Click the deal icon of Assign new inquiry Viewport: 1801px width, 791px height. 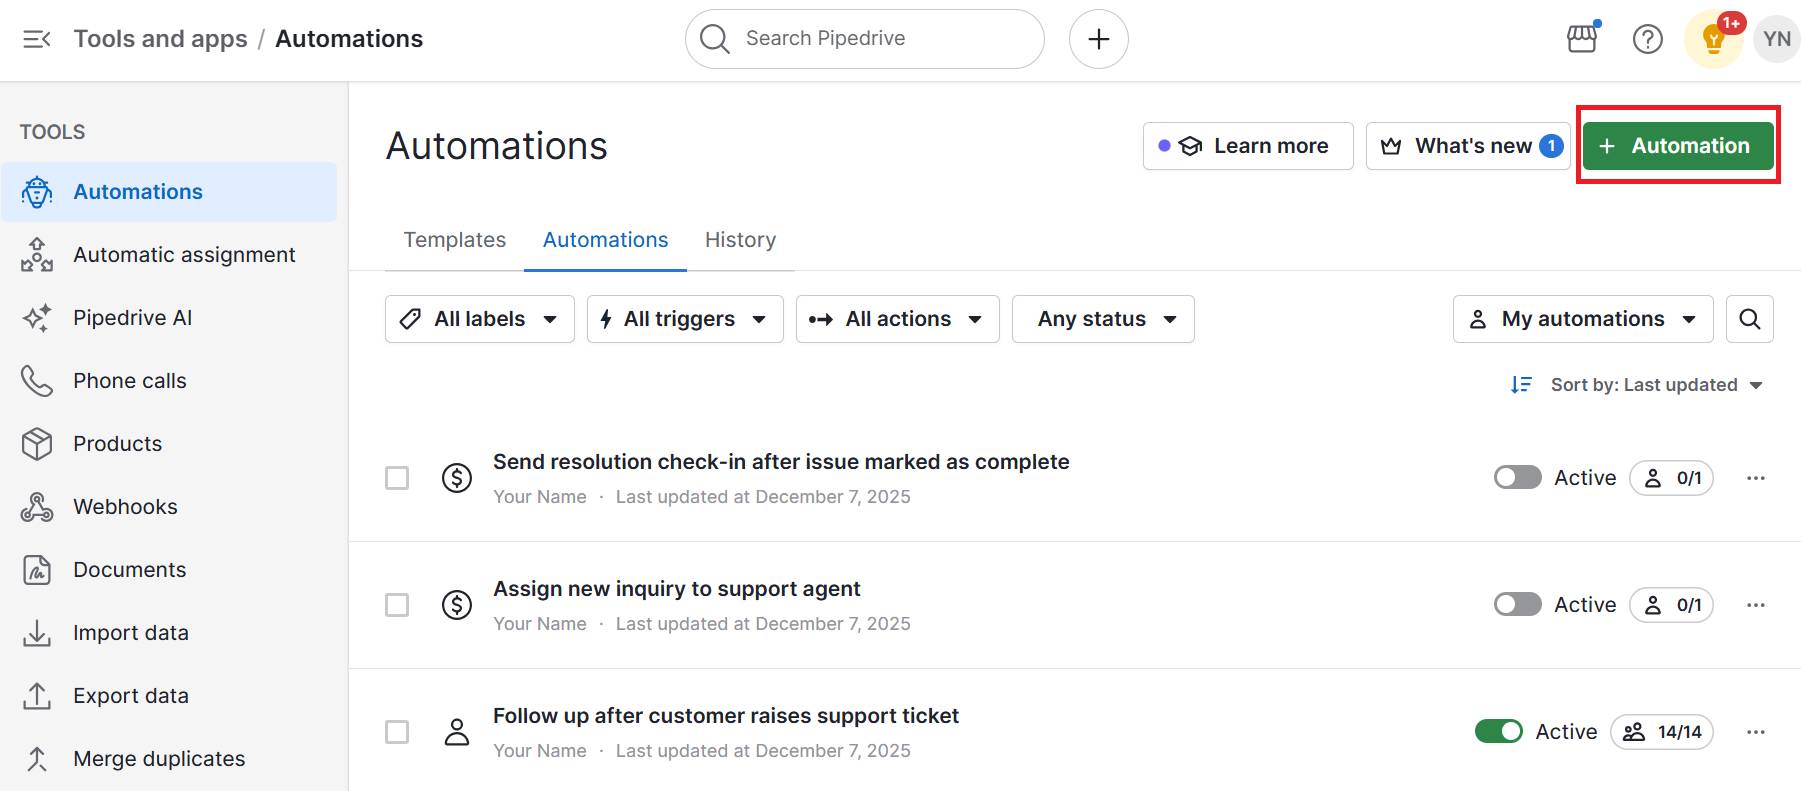tap(457, 605)
